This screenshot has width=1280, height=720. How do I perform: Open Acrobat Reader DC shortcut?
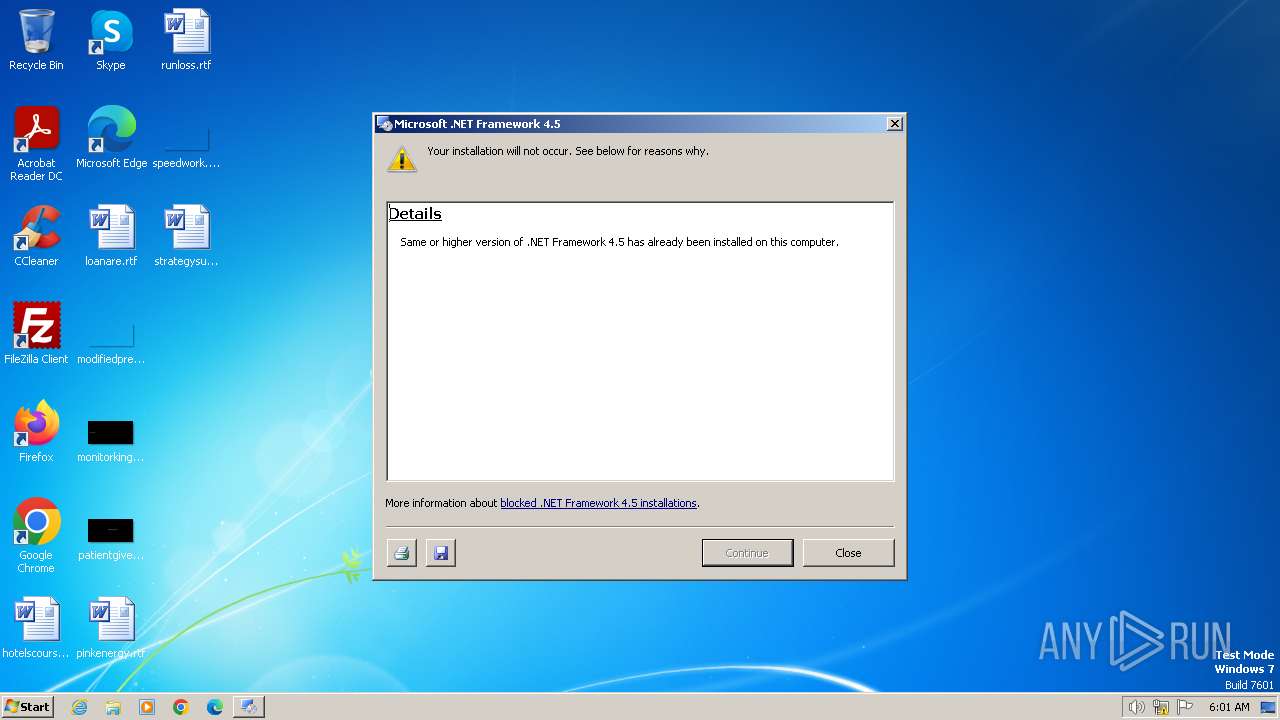click(36, 144)
